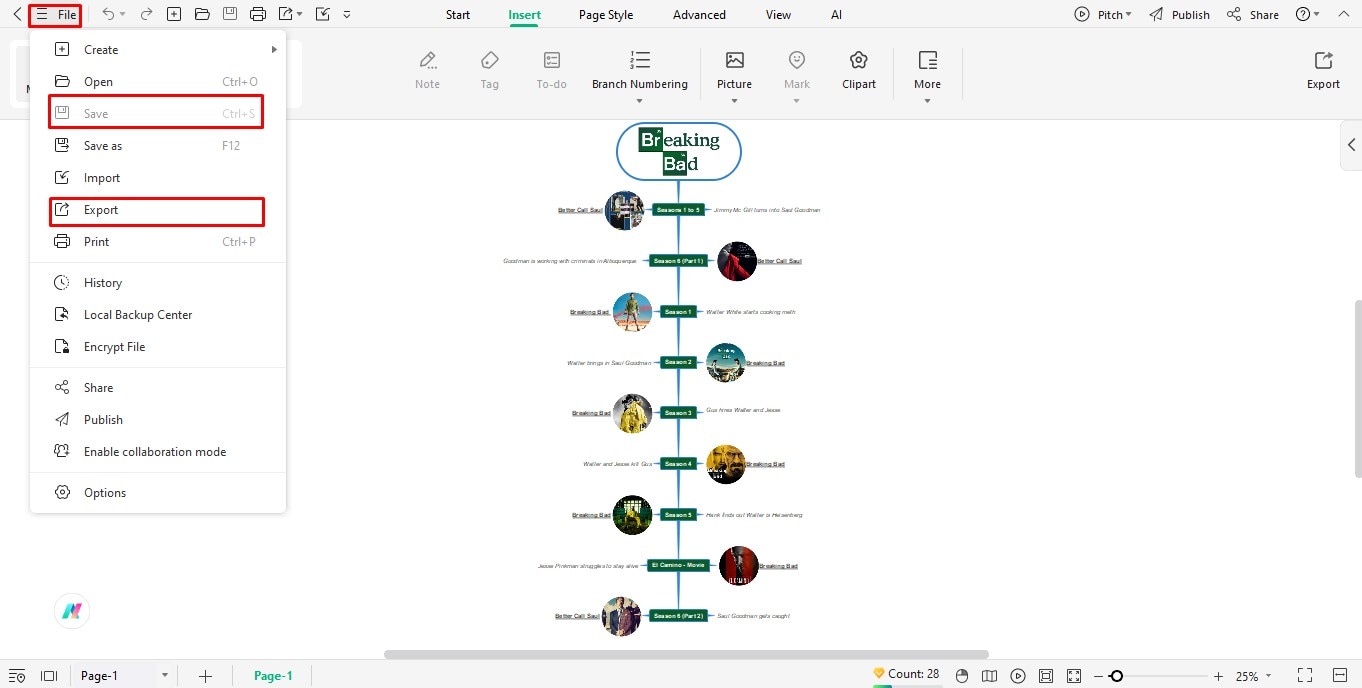Click the export icon in quick access toolbar

(287, 14)
